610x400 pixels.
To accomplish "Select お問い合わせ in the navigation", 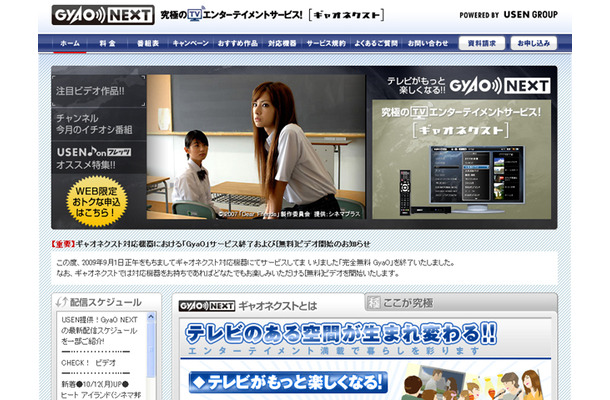I will [x=428, y=44].
